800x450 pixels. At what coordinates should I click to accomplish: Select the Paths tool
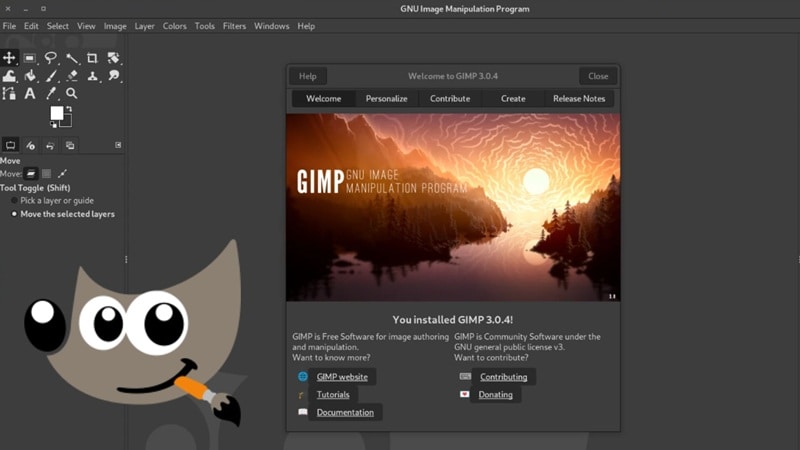(9, 93)
